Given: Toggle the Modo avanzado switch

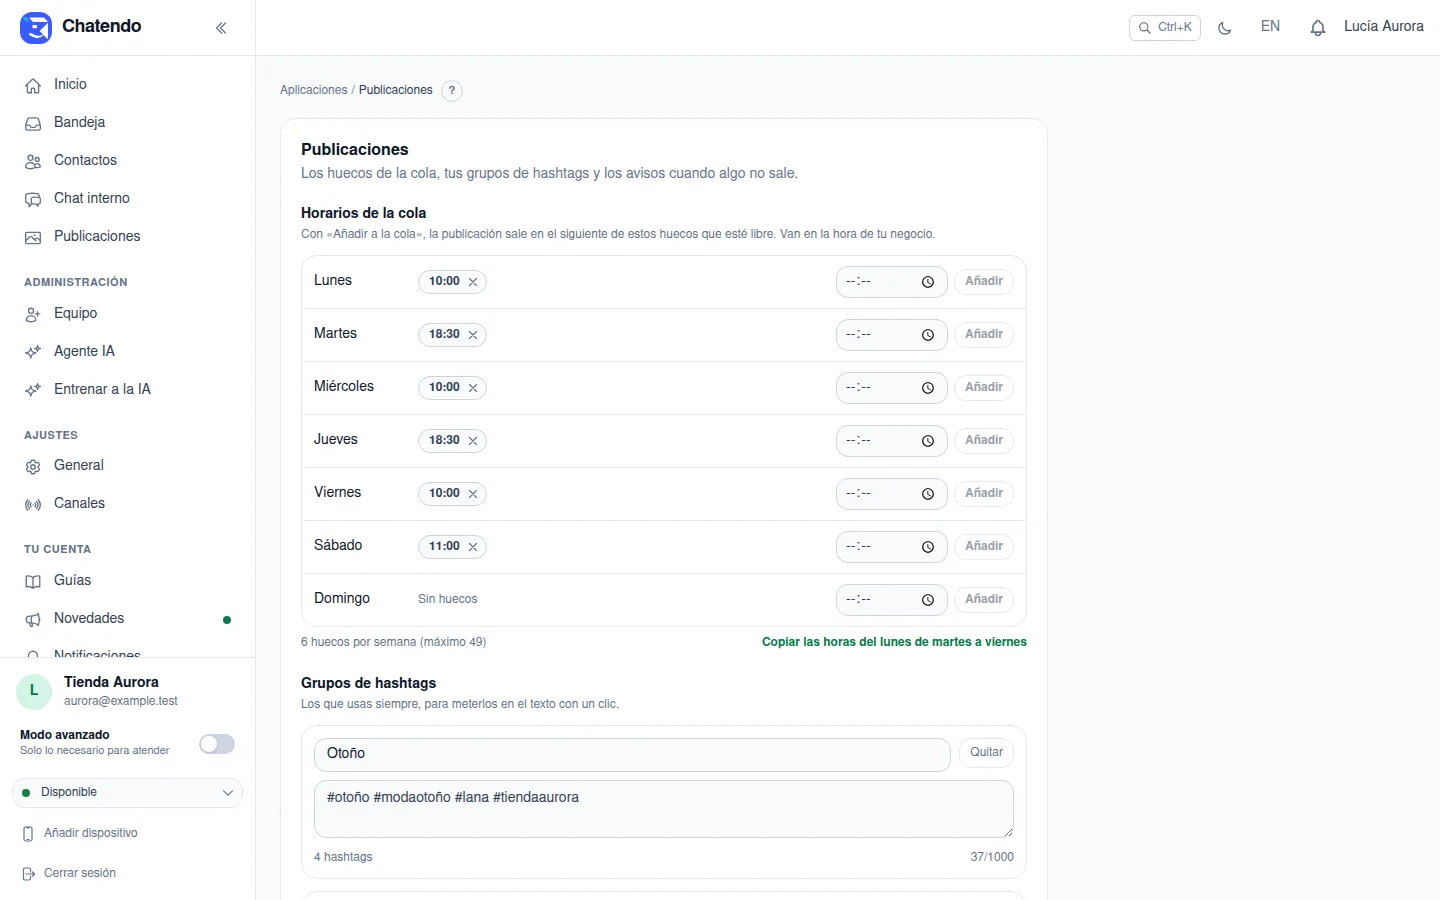Looking at the screenshot, I should (217, 744).
